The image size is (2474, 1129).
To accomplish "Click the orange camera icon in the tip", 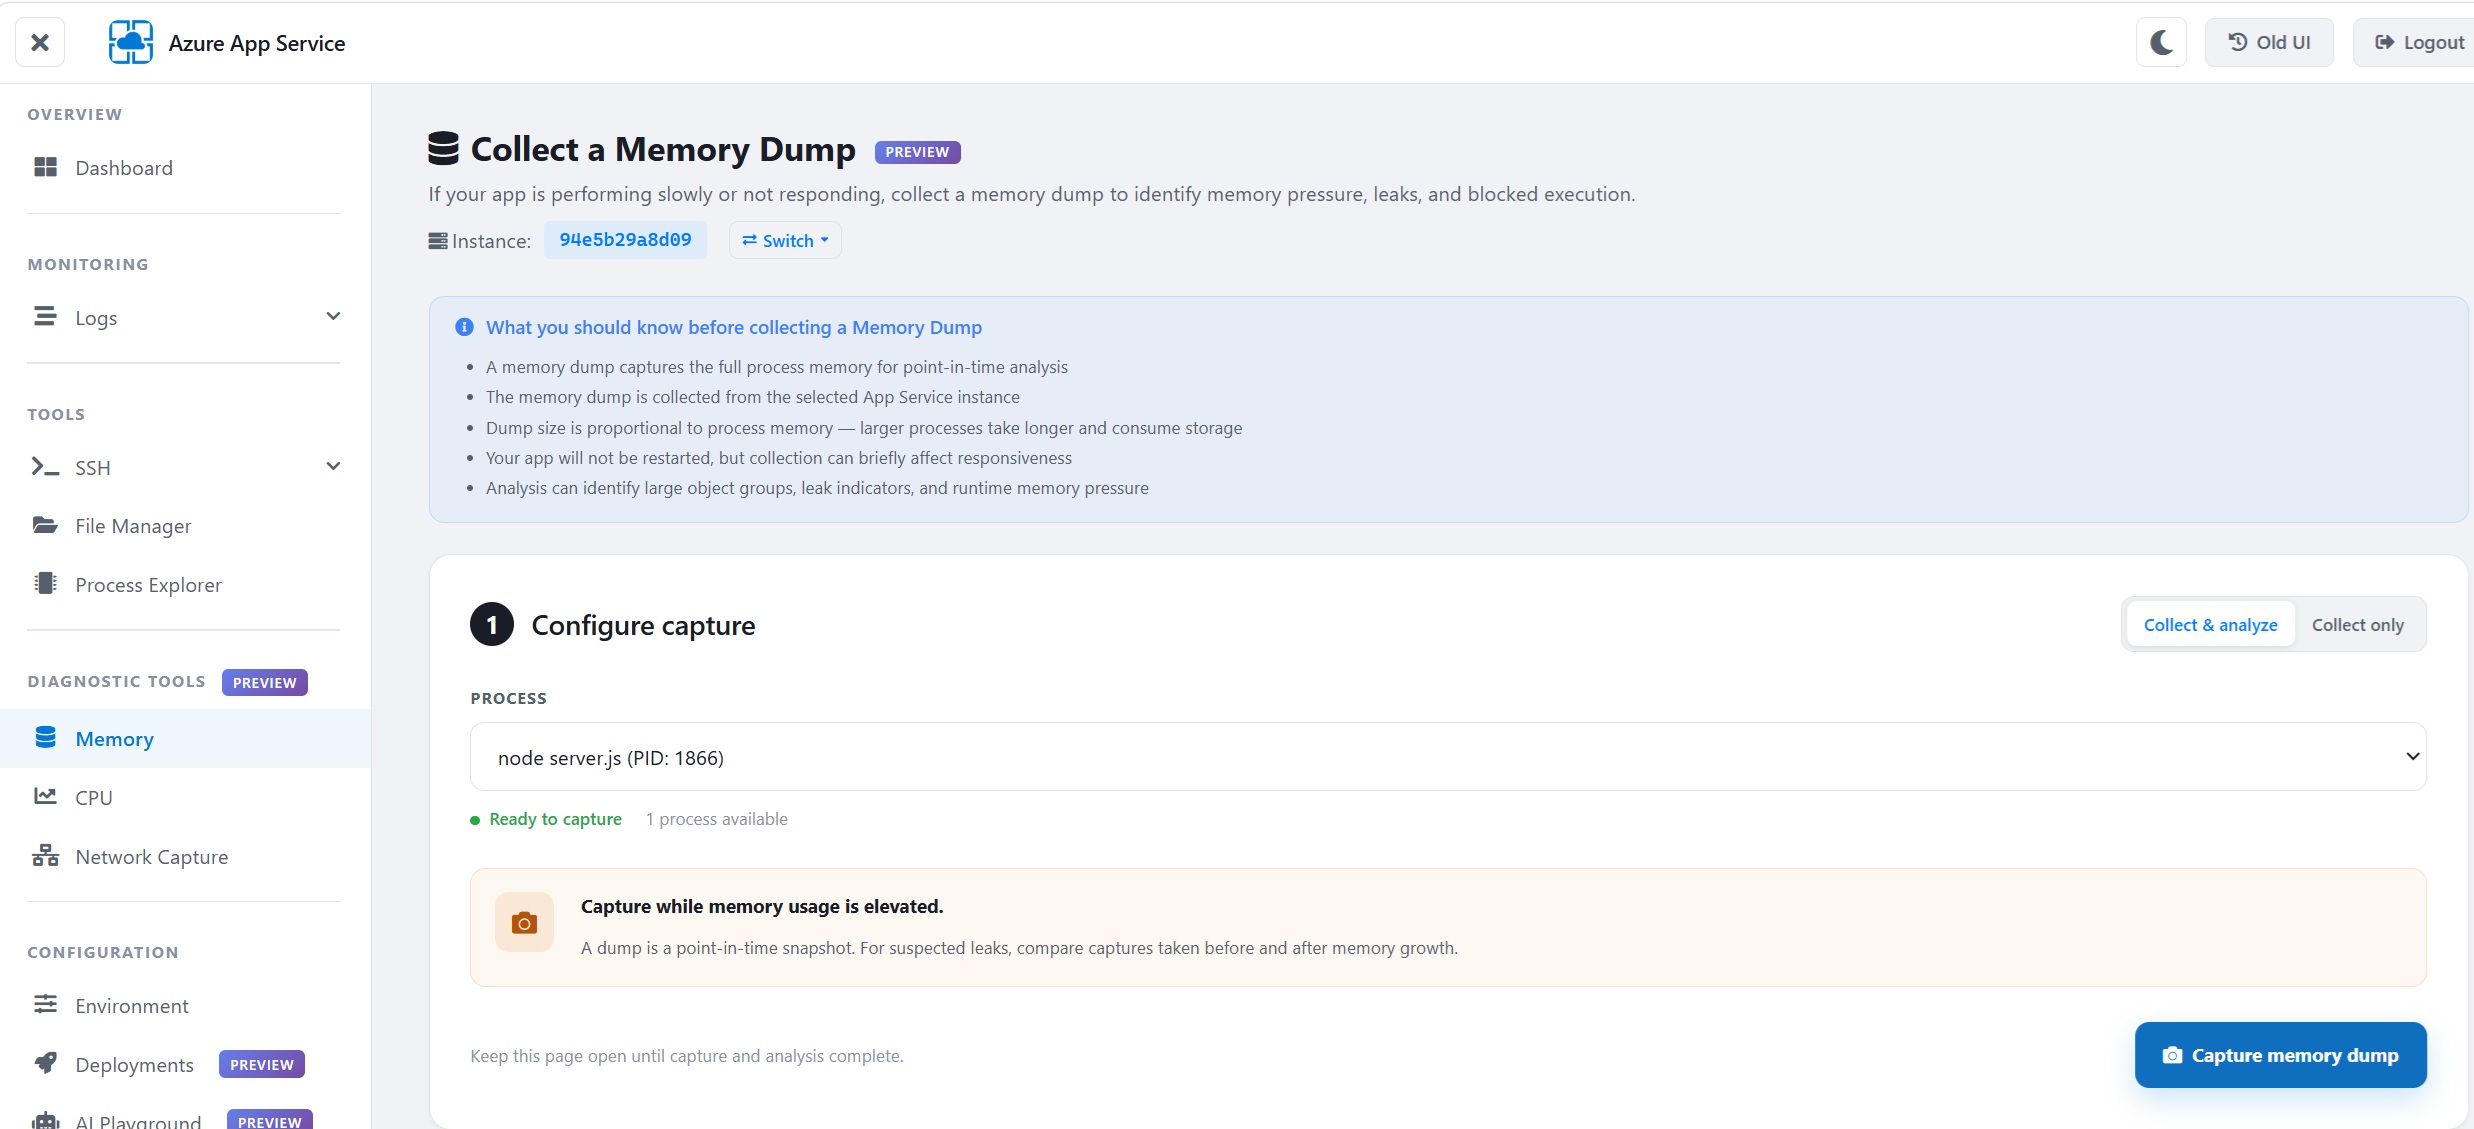I will coord(524,922).
